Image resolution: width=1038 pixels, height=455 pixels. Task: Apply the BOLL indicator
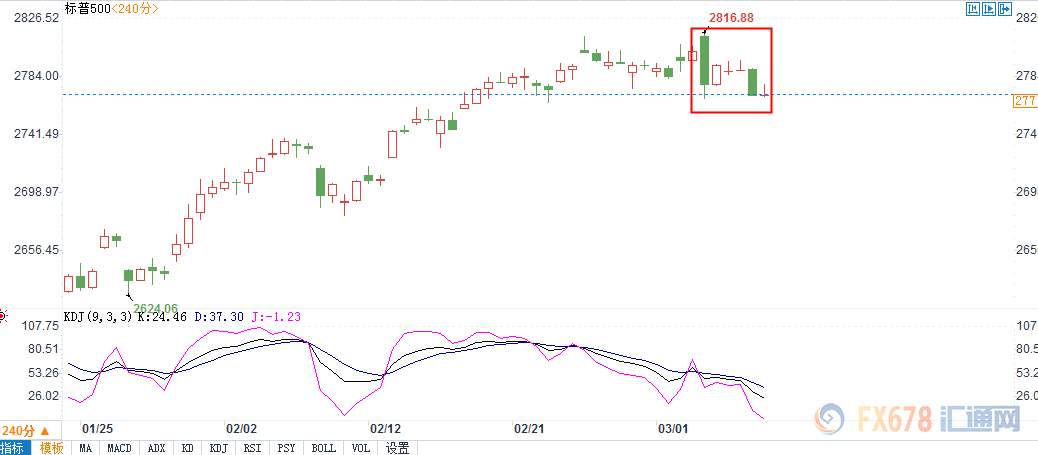click(x=323, y=448)
